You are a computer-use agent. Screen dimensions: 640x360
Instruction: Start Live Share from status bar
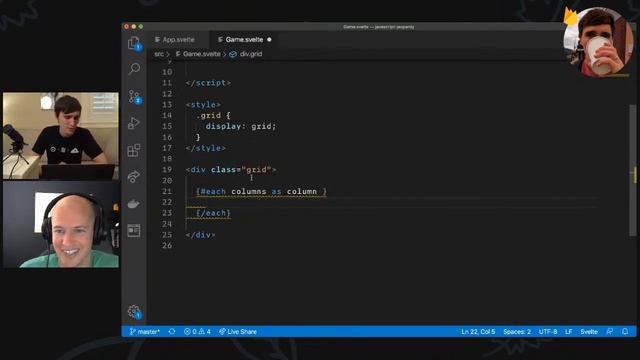point(238,331)
